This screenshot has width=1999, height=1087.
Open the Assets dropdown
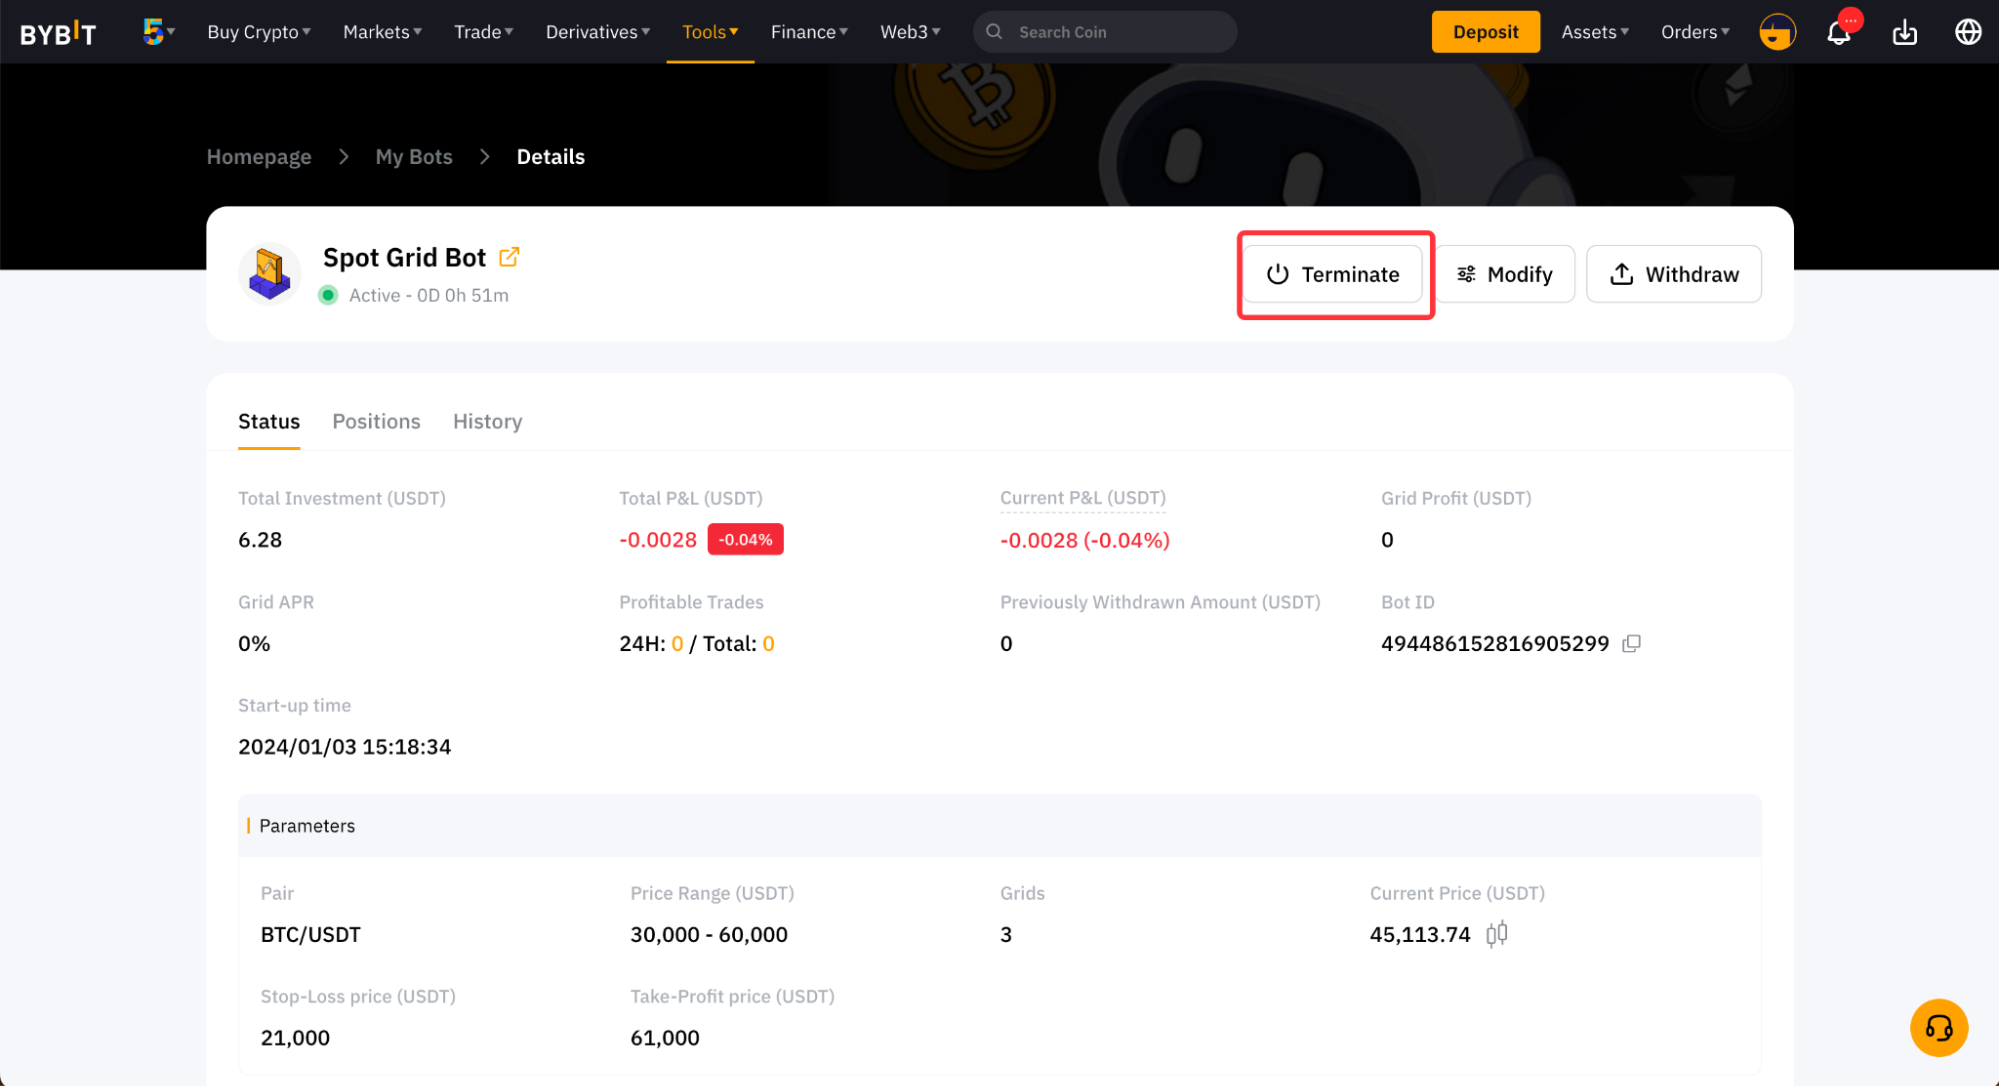pos(1594,32)
